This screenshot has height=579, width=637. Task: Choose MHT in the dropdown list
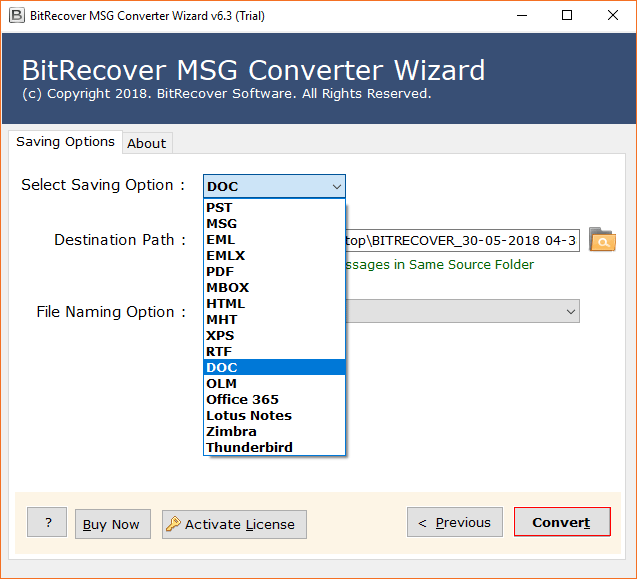point(274,319)
